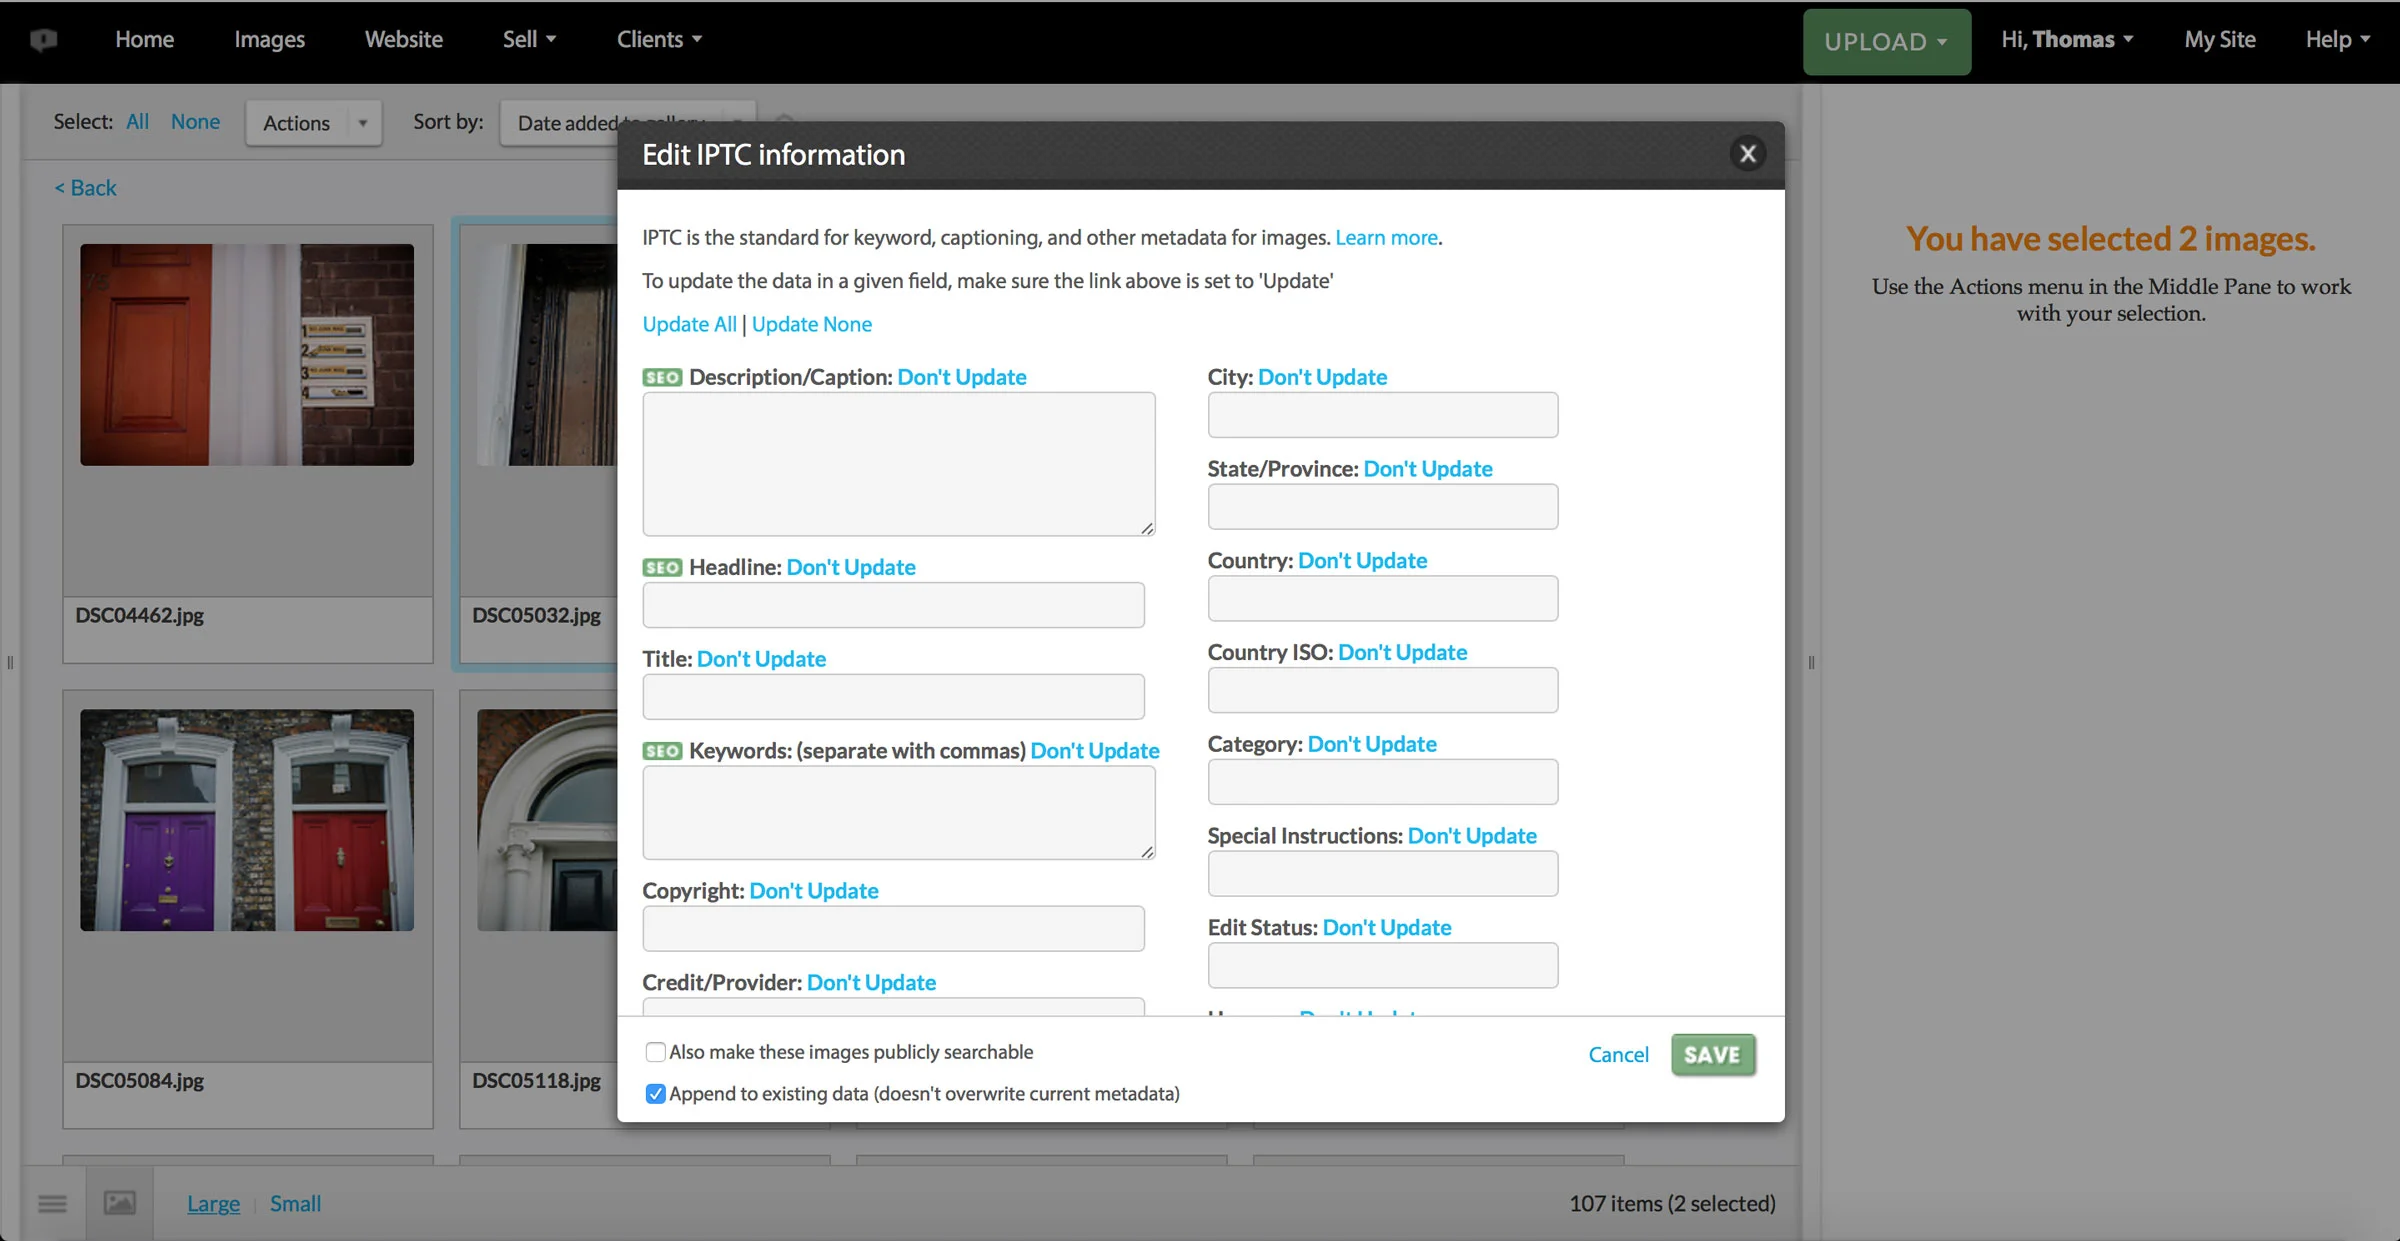Click the Update All link

click(x=689, y=324)
